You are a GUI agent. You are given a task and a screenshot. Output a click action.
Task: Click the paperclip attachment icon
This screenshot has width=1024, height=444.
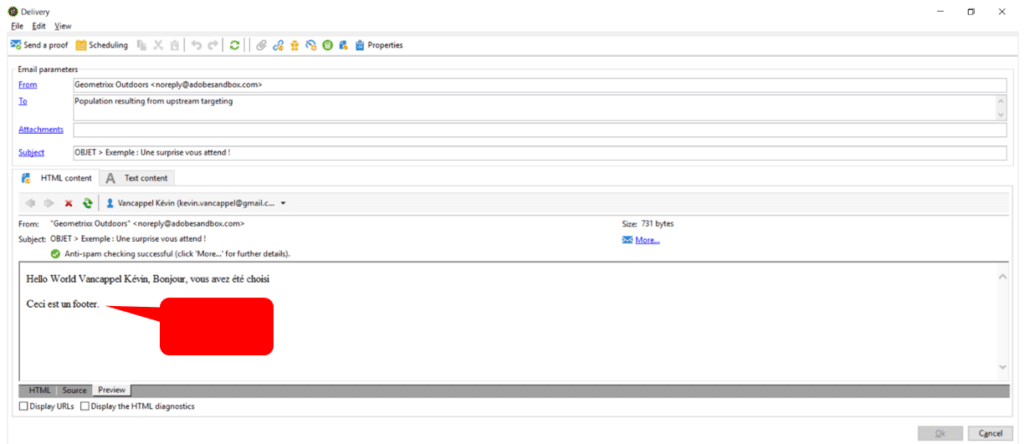tap(262, 45)
